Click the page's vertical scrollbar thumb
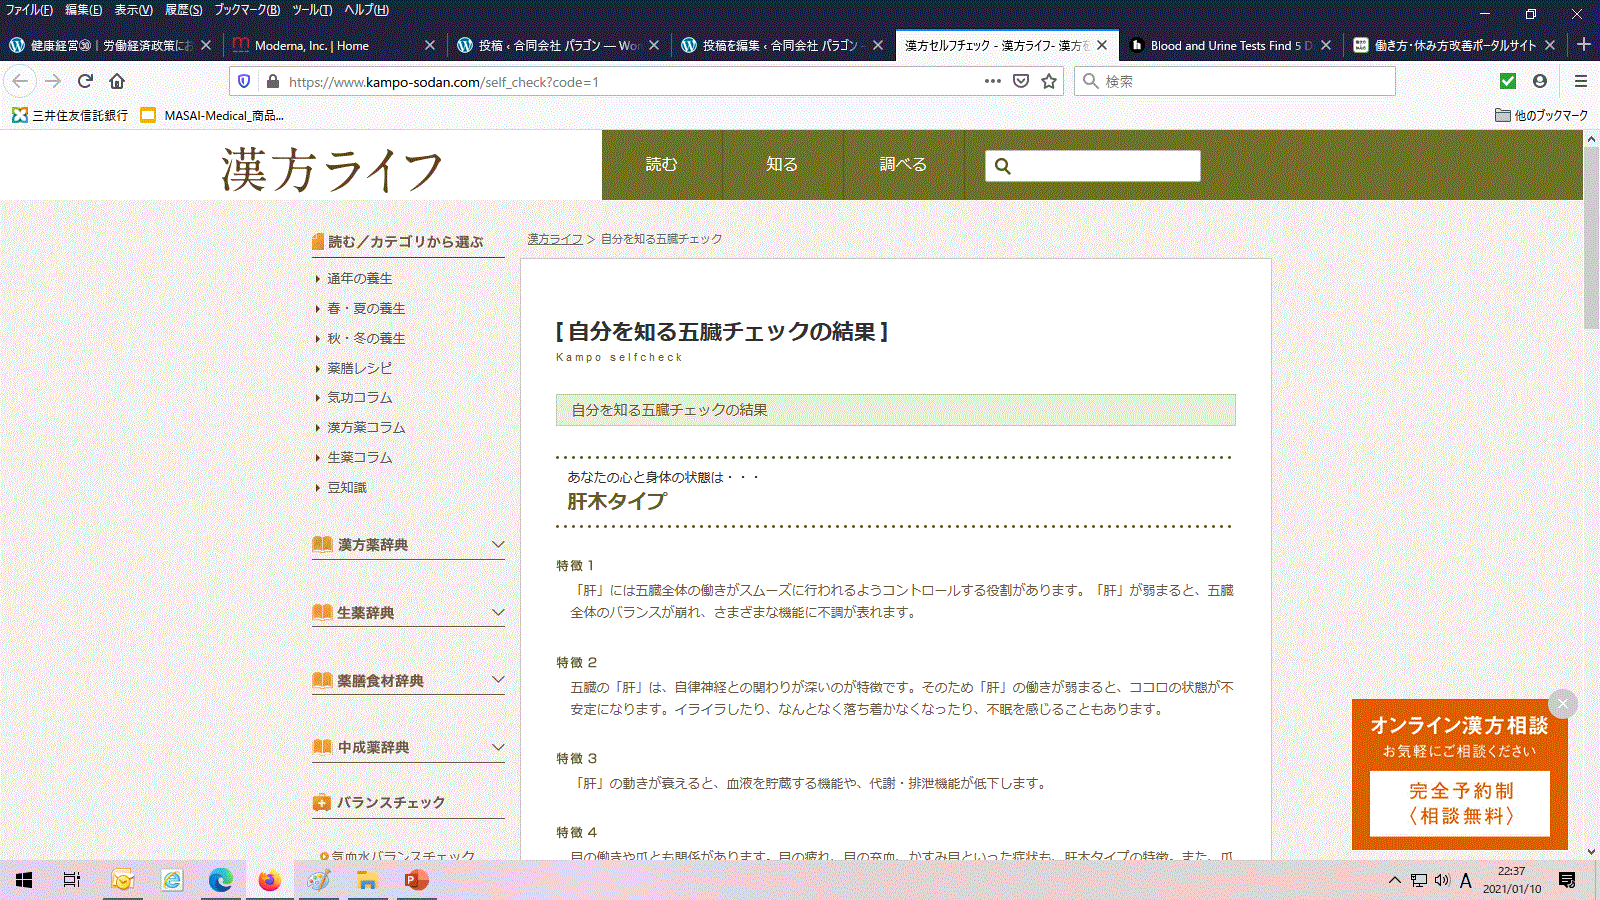The image size is (1600, 900). pos(1592,238)
